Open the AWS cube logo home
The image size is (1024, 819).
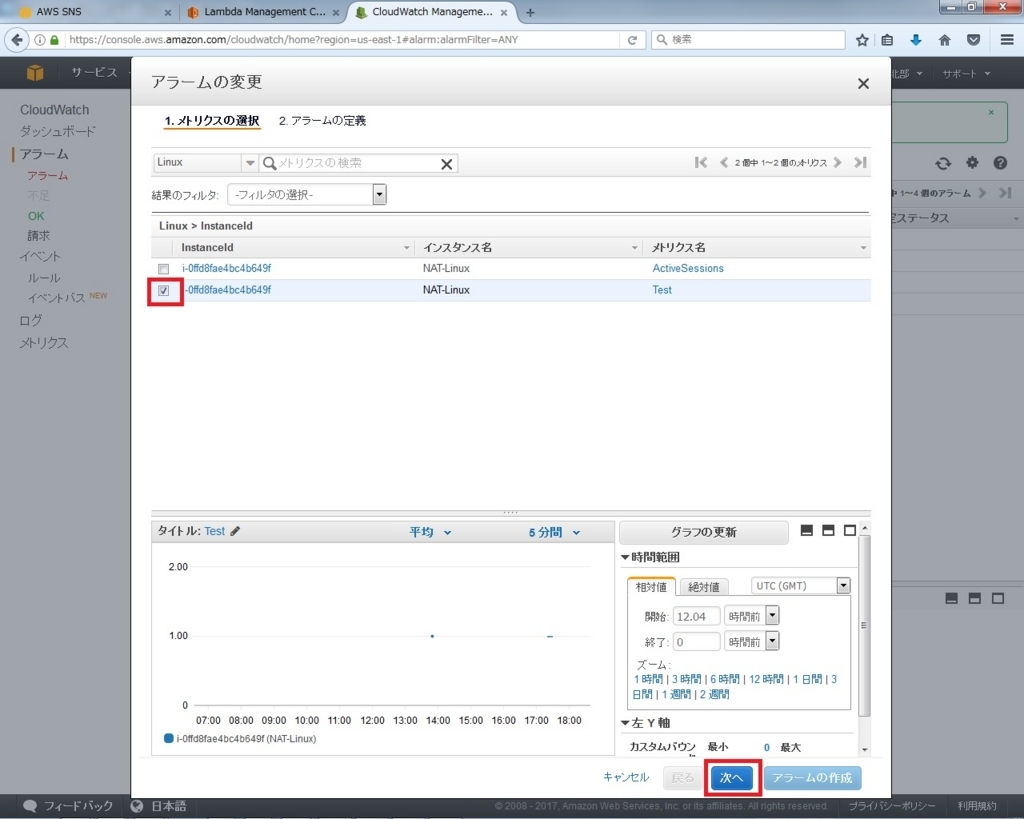[x=35, y=72]
